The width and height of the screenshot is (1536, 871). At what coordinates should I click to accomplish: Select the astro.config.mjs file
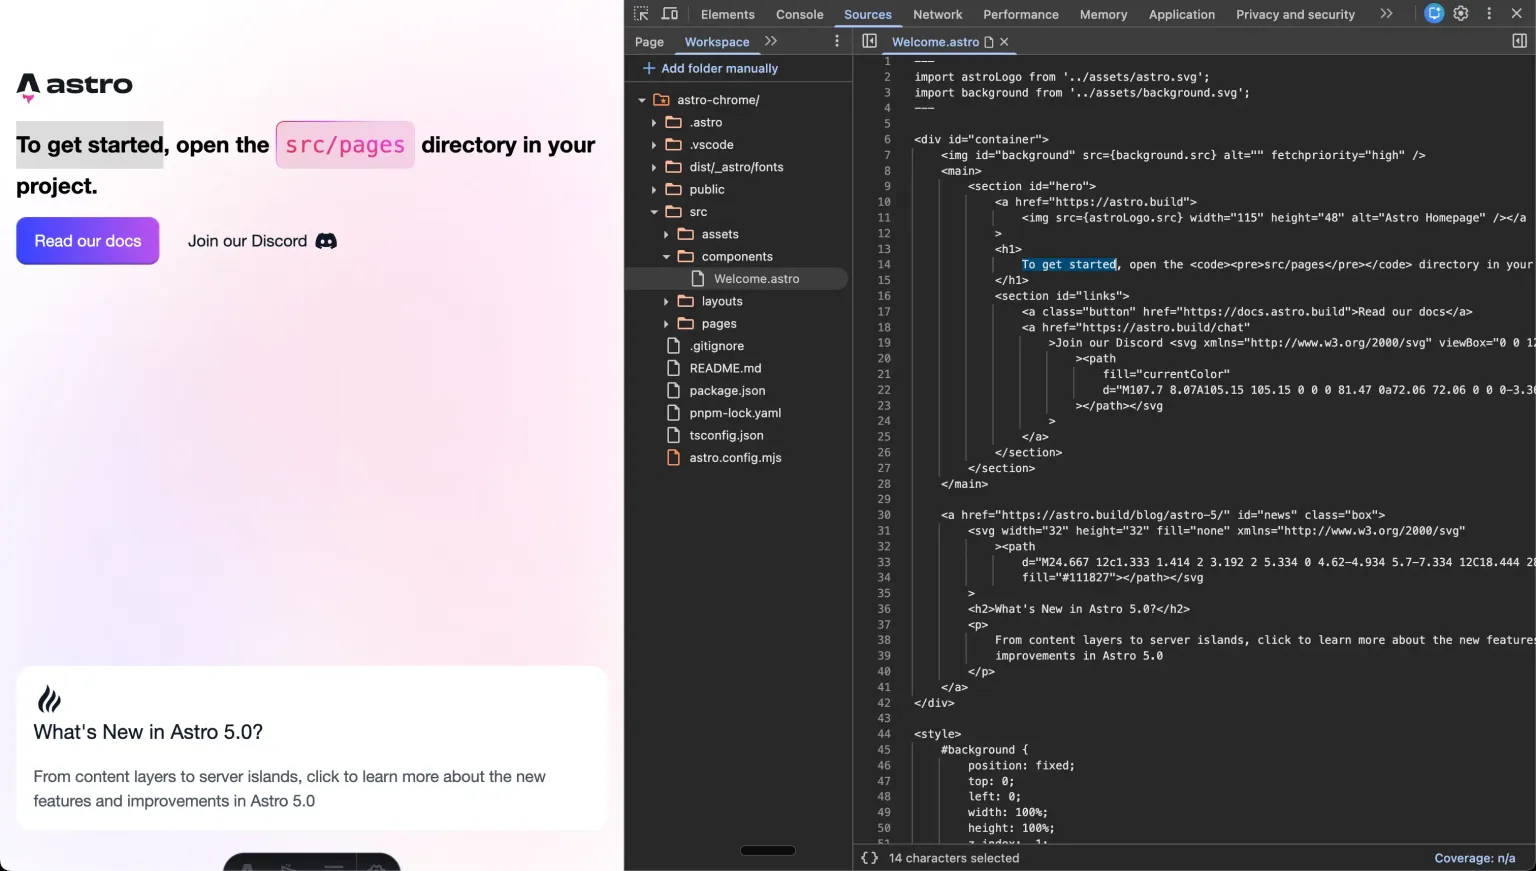point(735,457)
